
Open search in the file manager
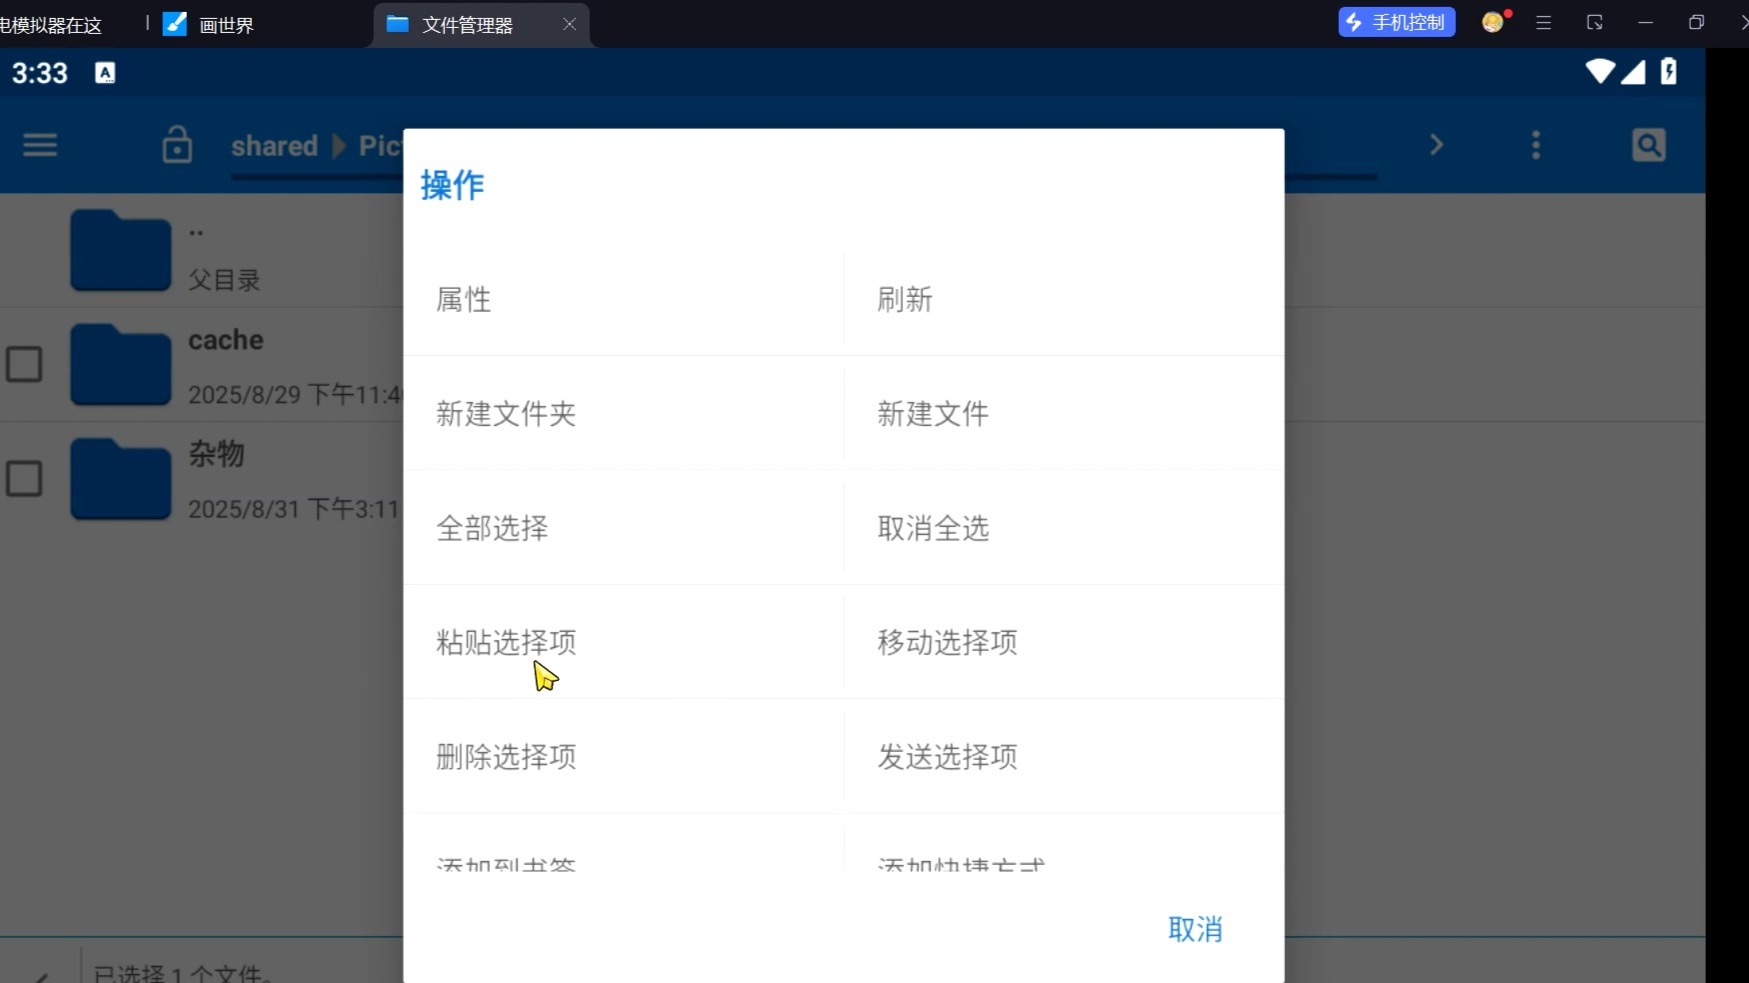[1650, 145]
